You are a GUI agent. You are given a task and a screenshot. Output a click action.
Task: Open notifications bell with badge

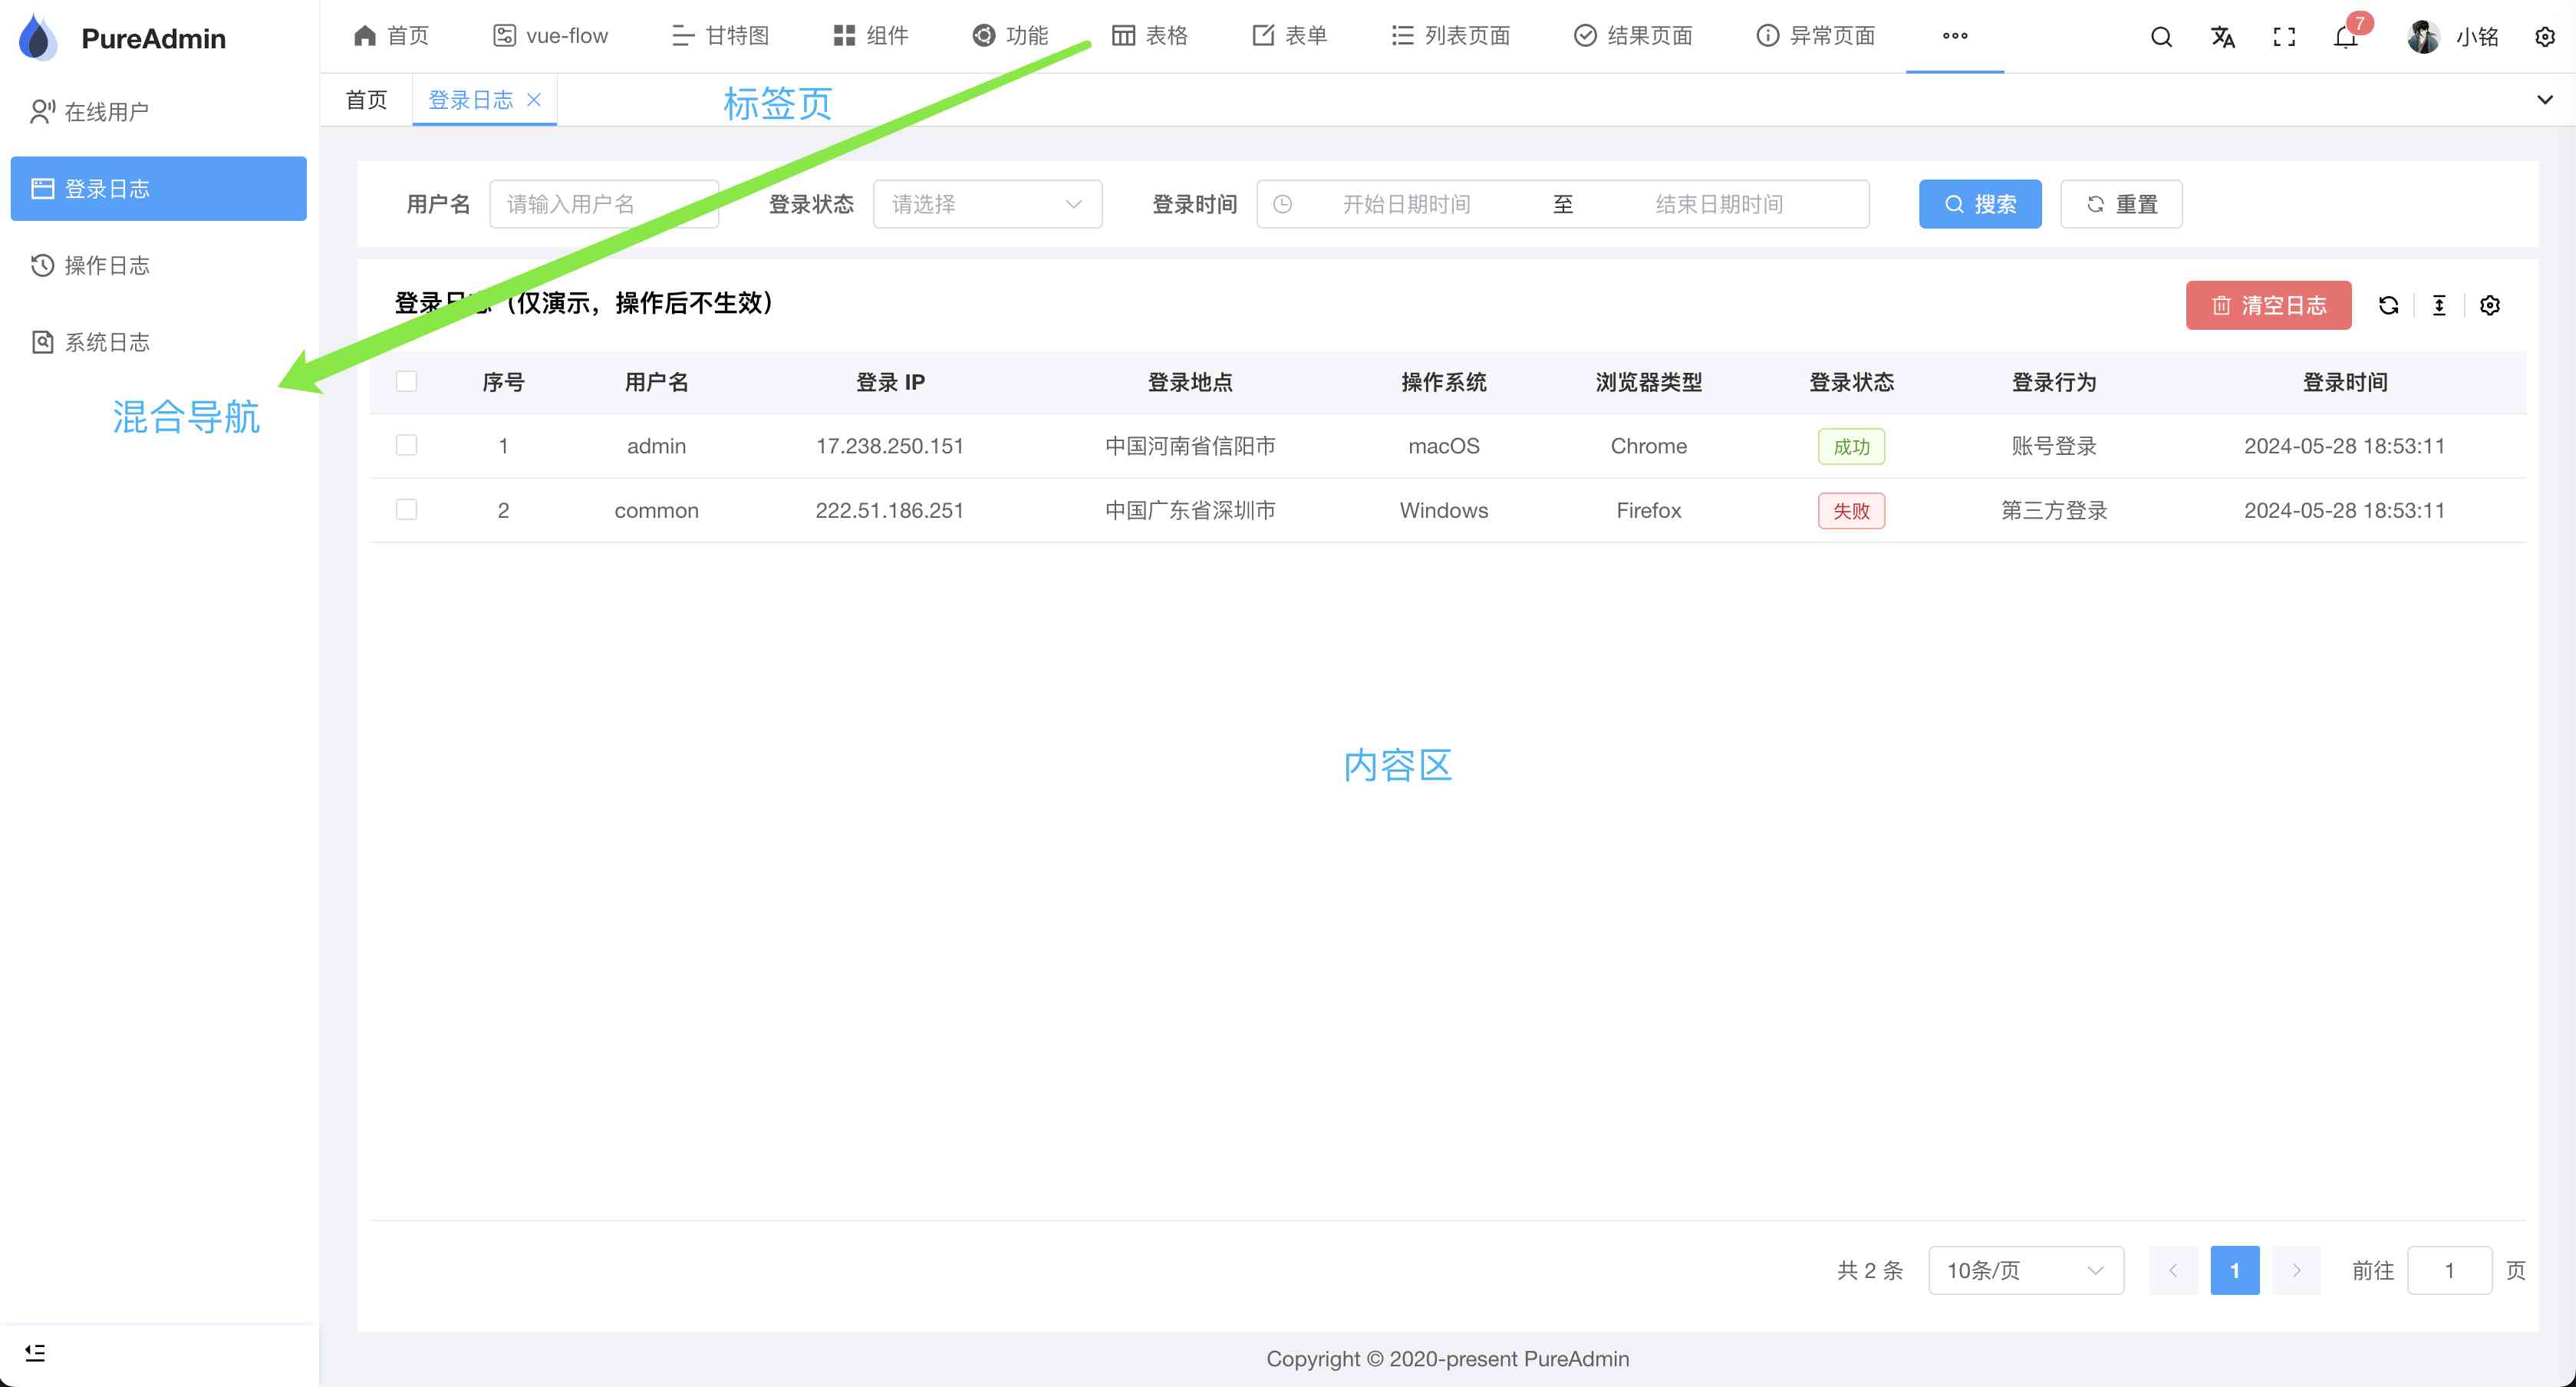(2345, 37)
